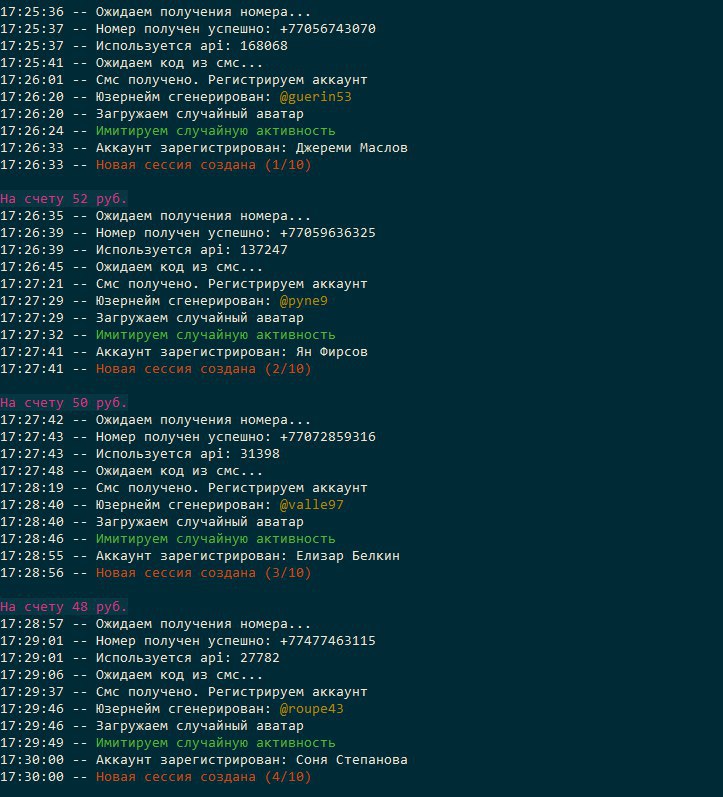Click 'Имитируем случайную активность' at 17:26:24
Screen dimensions: 723x797
216,131
